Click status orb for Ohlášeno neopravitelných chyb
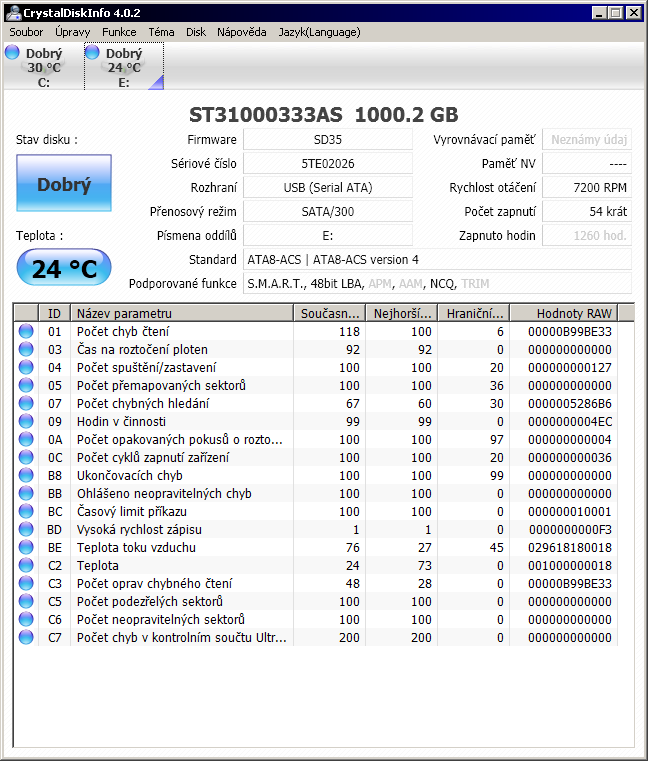 click(x=26, y=493)
